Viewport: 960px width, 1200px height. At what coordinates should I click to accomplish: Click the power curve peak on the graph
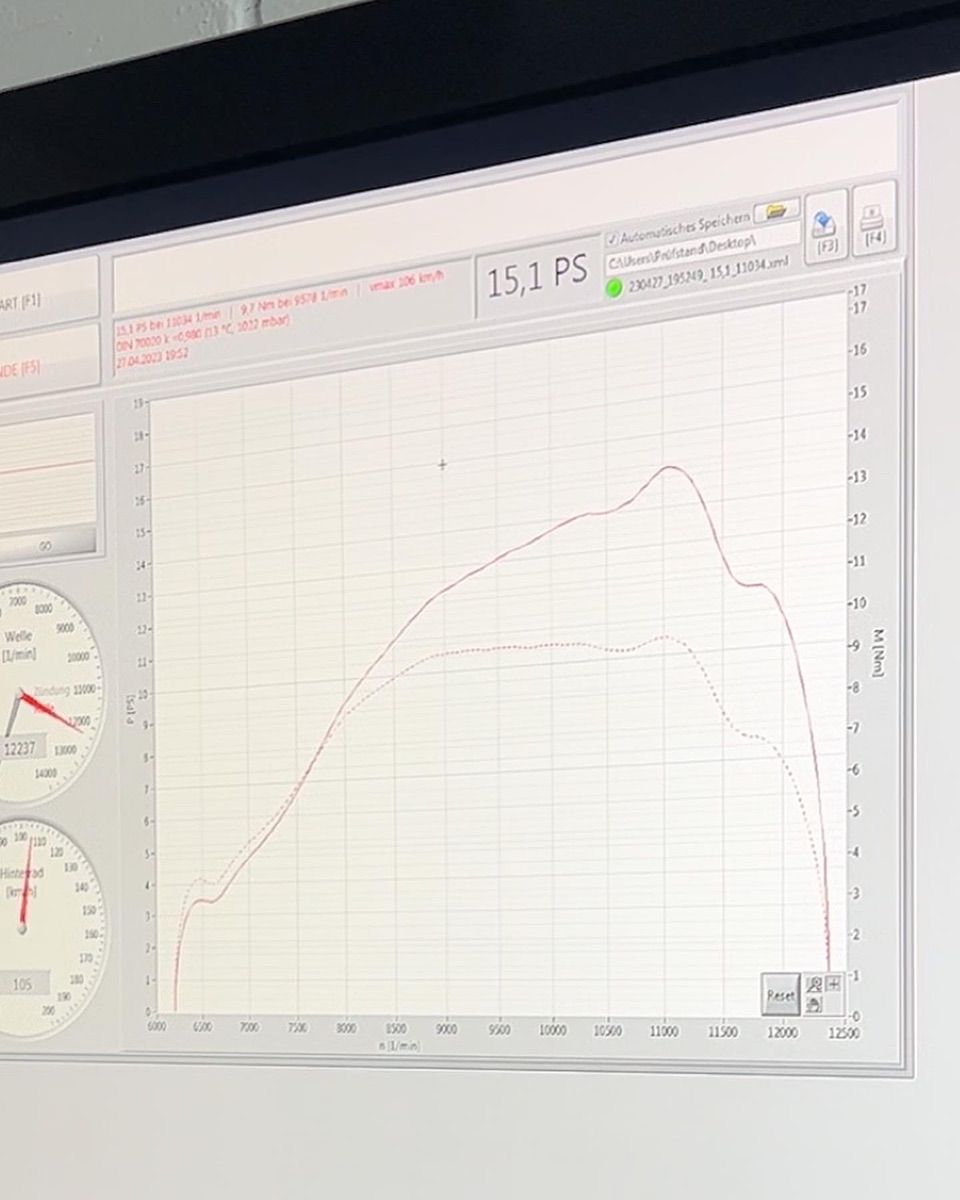pos(672,467)
